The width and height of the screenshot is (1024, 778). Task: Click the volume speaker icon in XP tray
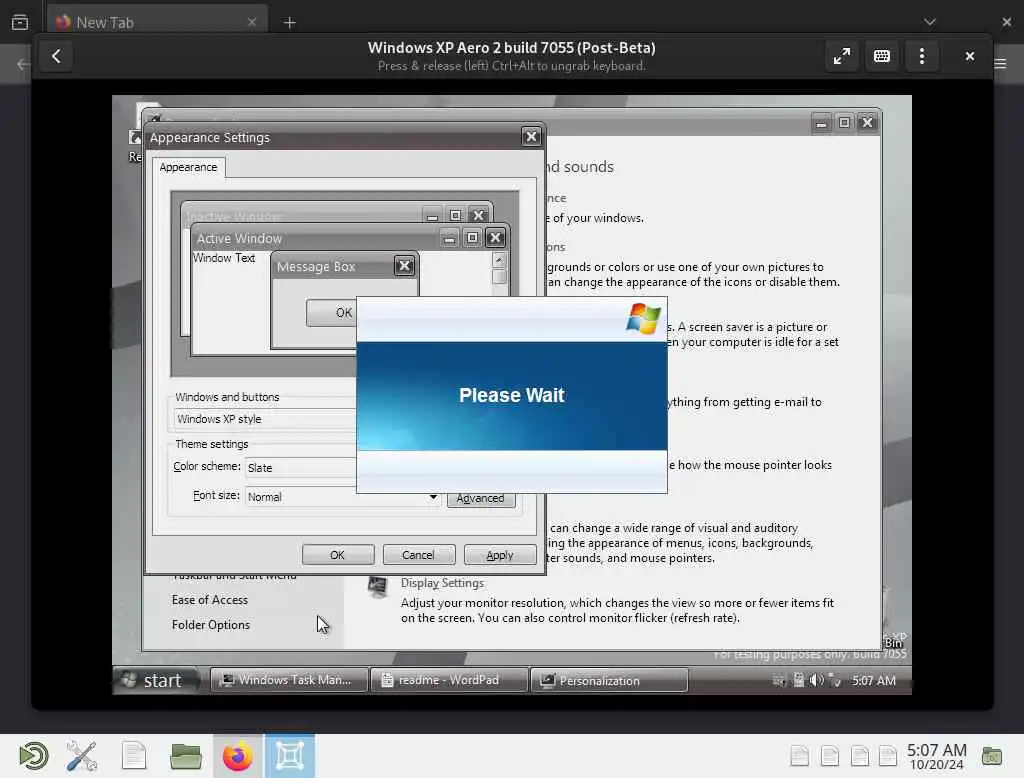coord(816,681)
